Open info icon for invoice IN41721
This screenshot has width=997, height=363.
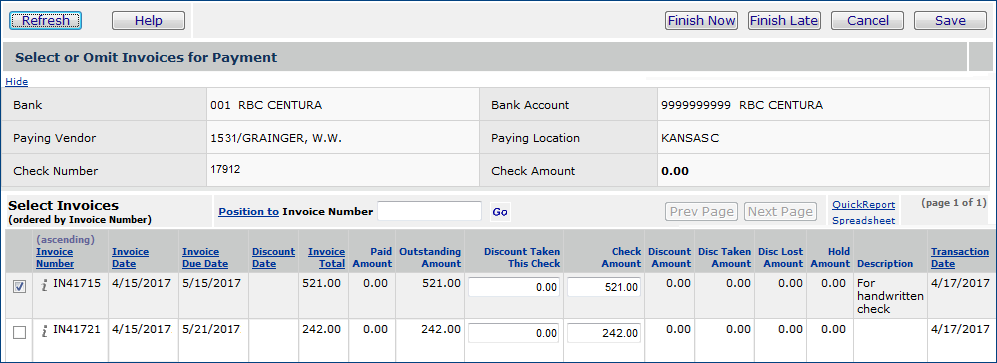point(45,331)
